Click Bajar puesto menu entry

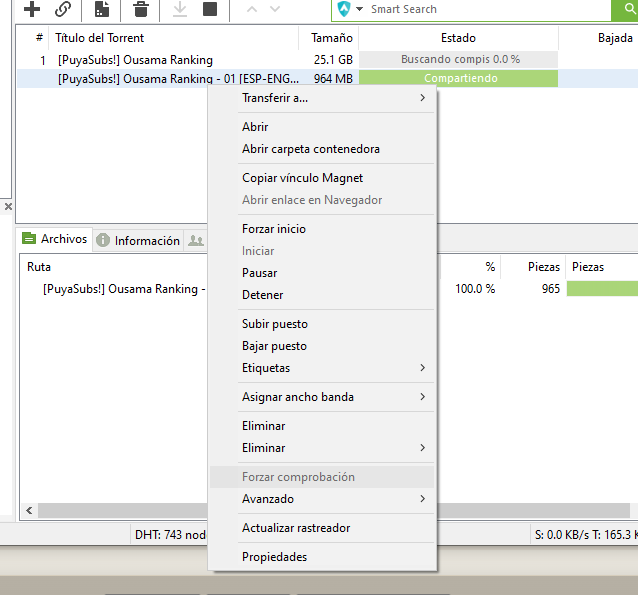[x=322, y=346]
